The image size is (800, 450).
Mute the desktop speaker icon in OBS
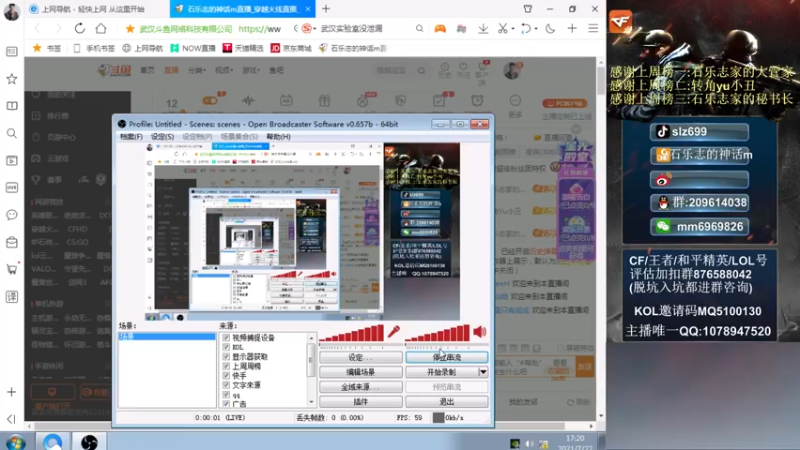tap(480, 332)
